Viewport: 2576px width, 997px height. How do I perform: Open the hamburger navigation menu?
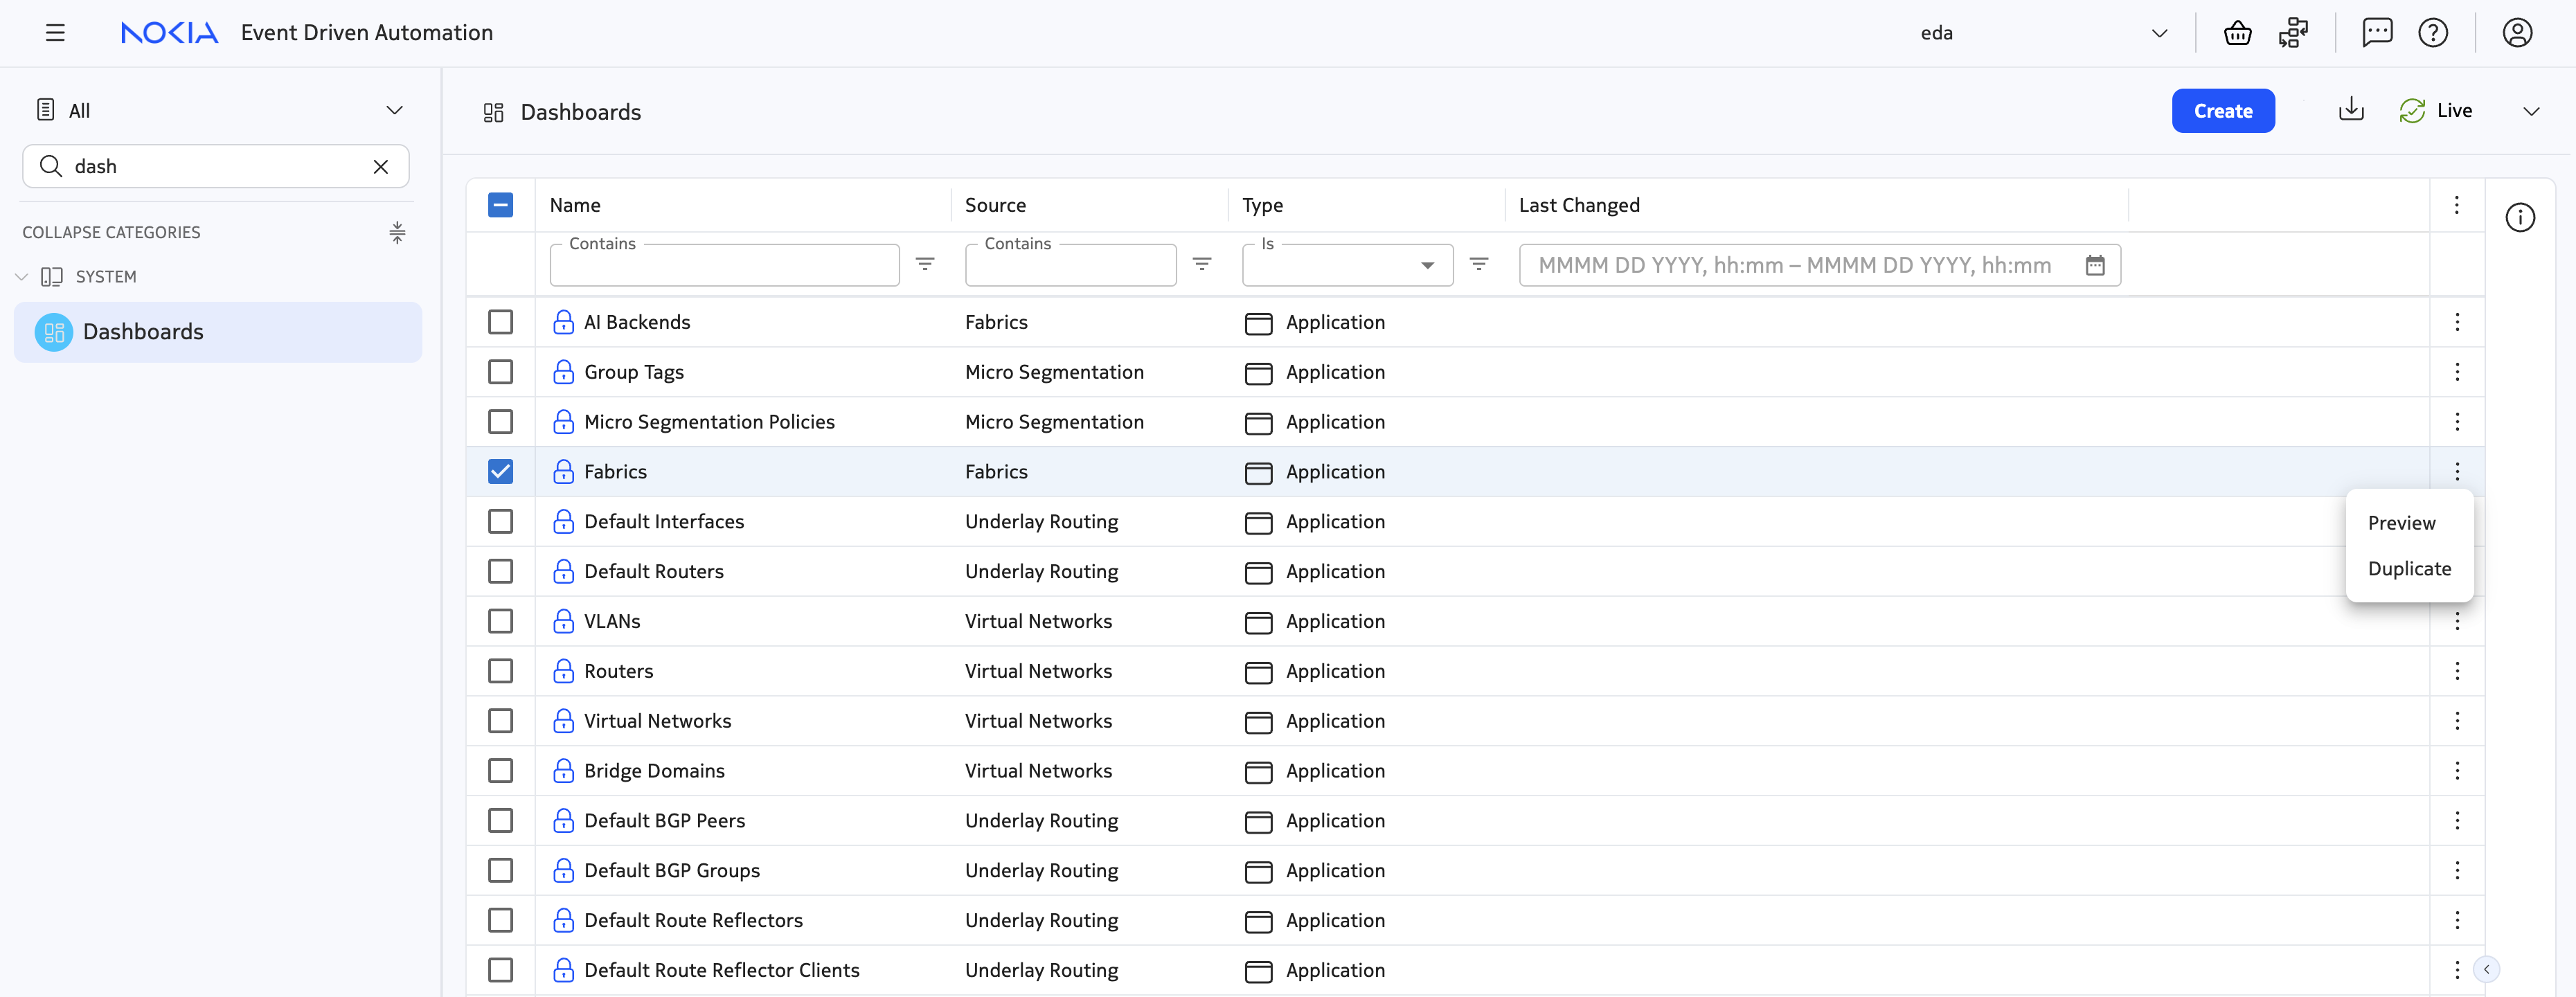pos(55,33)
